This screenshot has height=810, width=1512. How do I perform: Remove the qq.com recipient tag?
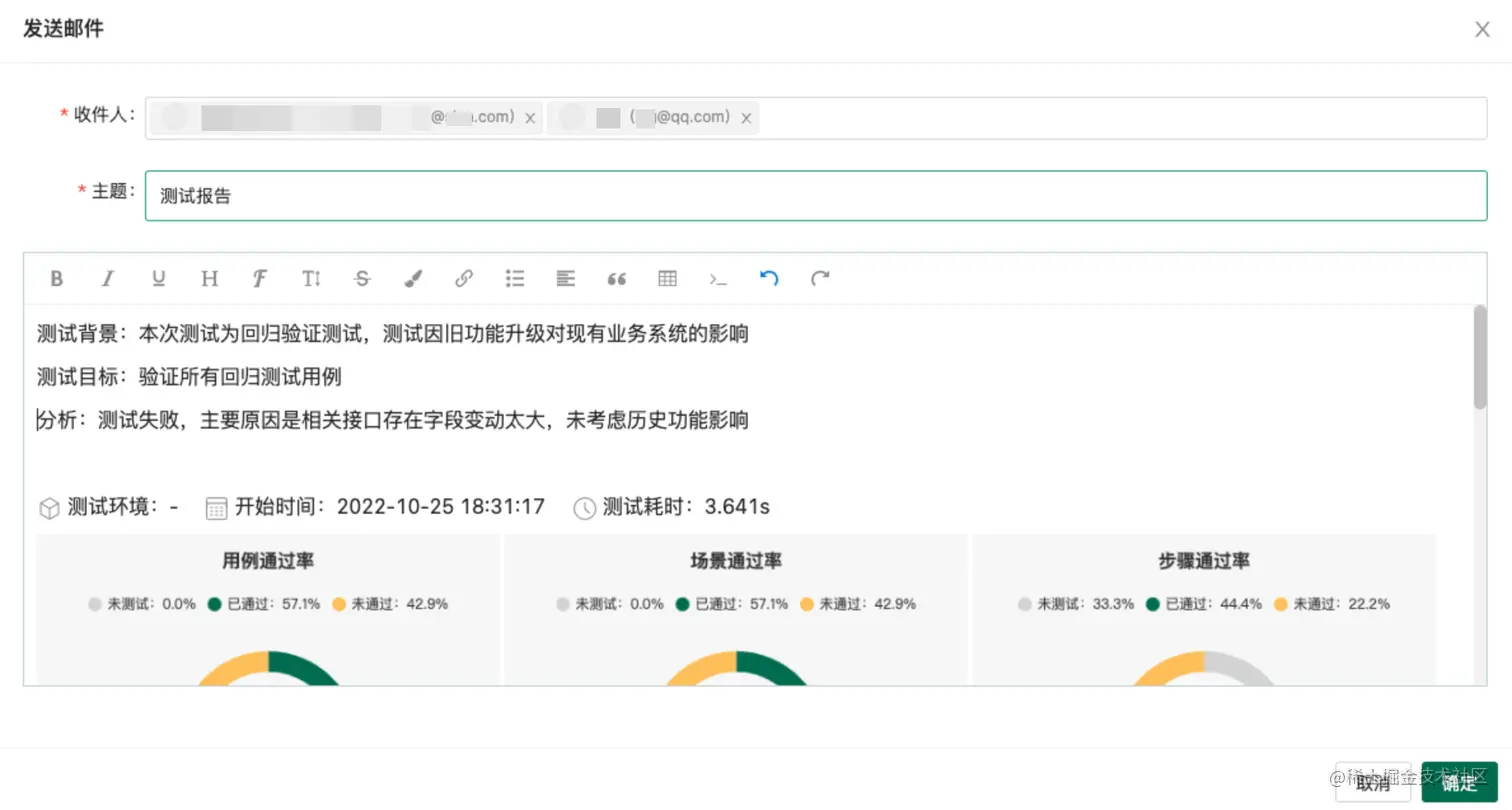coord(746,118)
